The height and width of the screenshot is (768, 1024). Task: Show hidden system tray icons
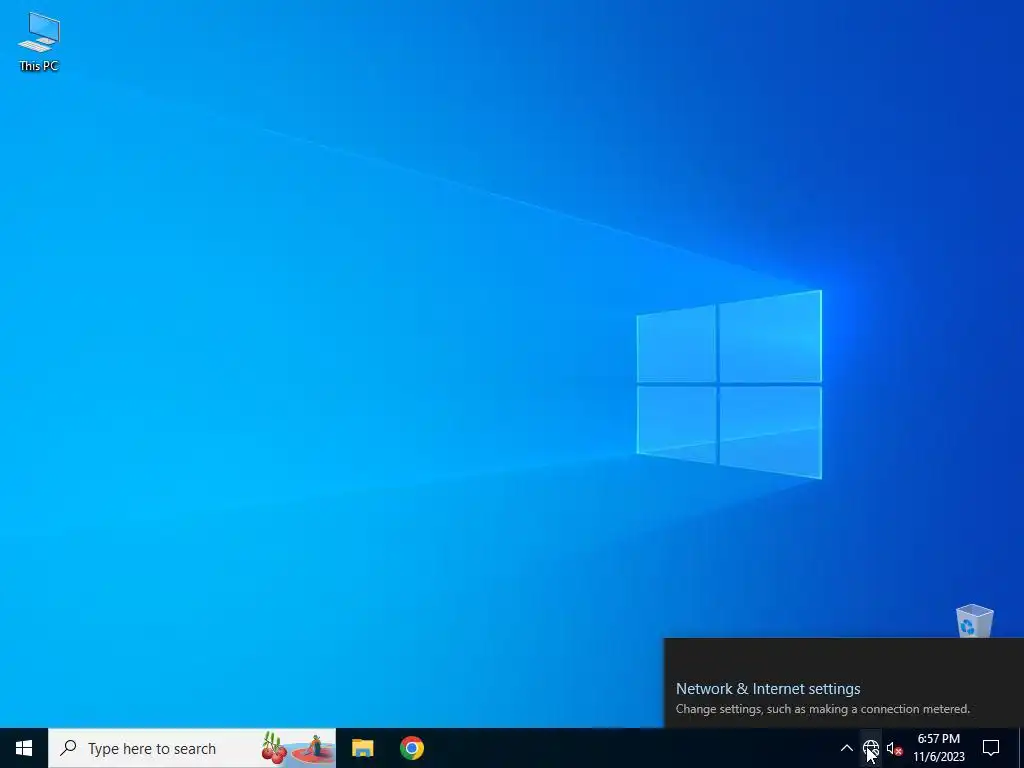point(846,748)
